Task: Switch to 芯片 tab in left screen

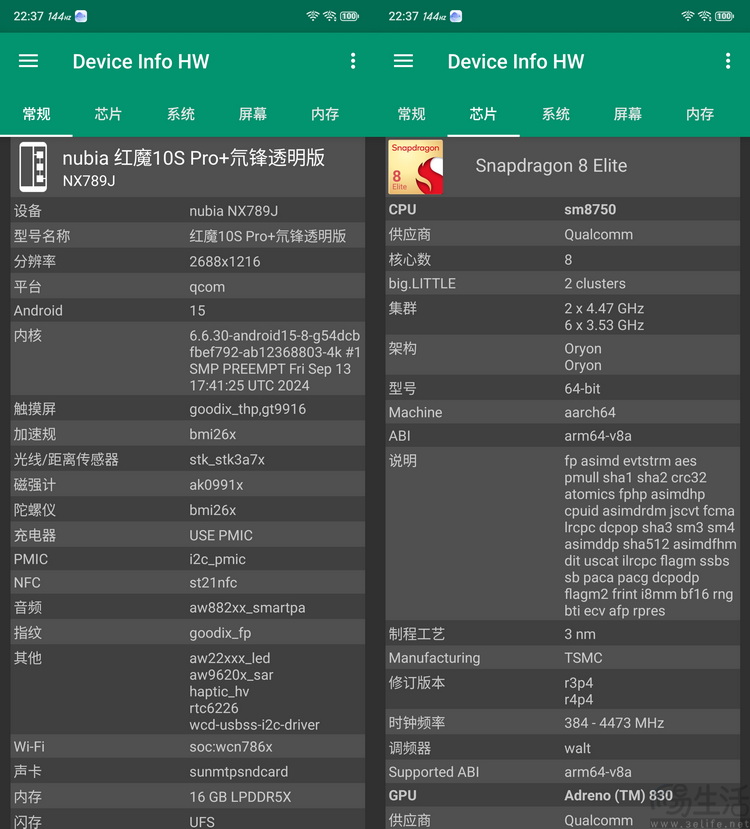Action: click(x=108, y=114)
